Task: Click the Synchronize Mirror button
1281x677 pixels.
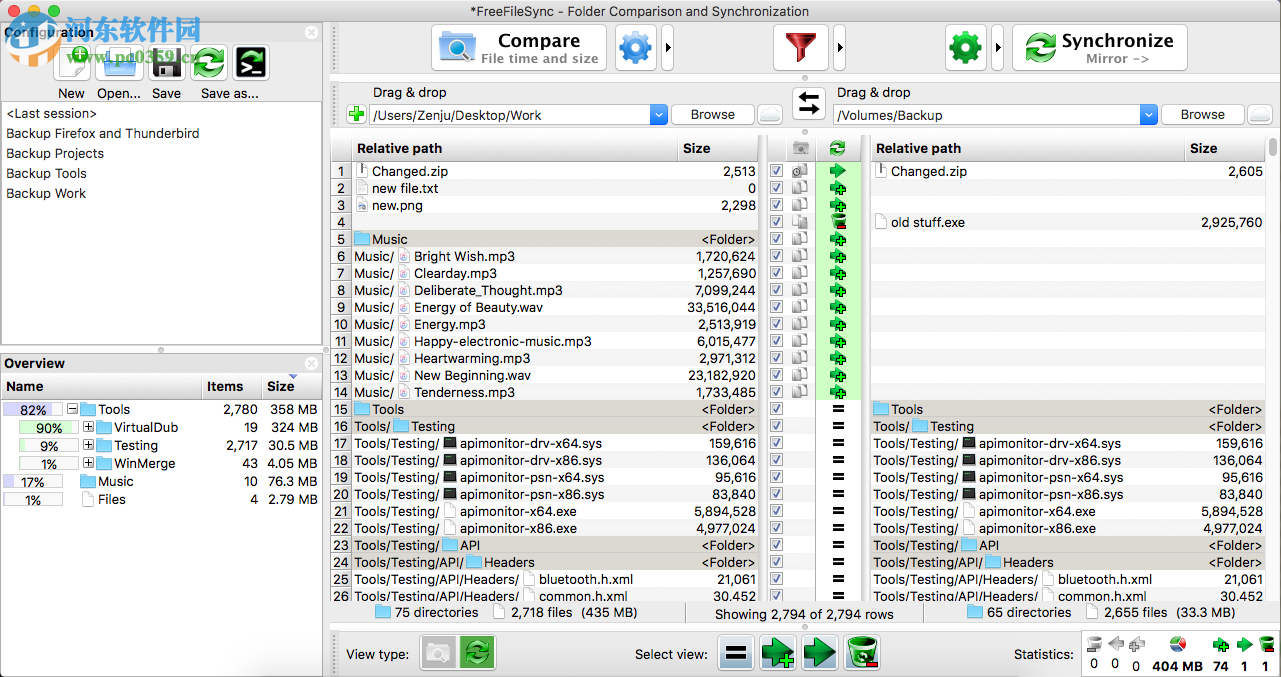Action: click(1100, 47)
